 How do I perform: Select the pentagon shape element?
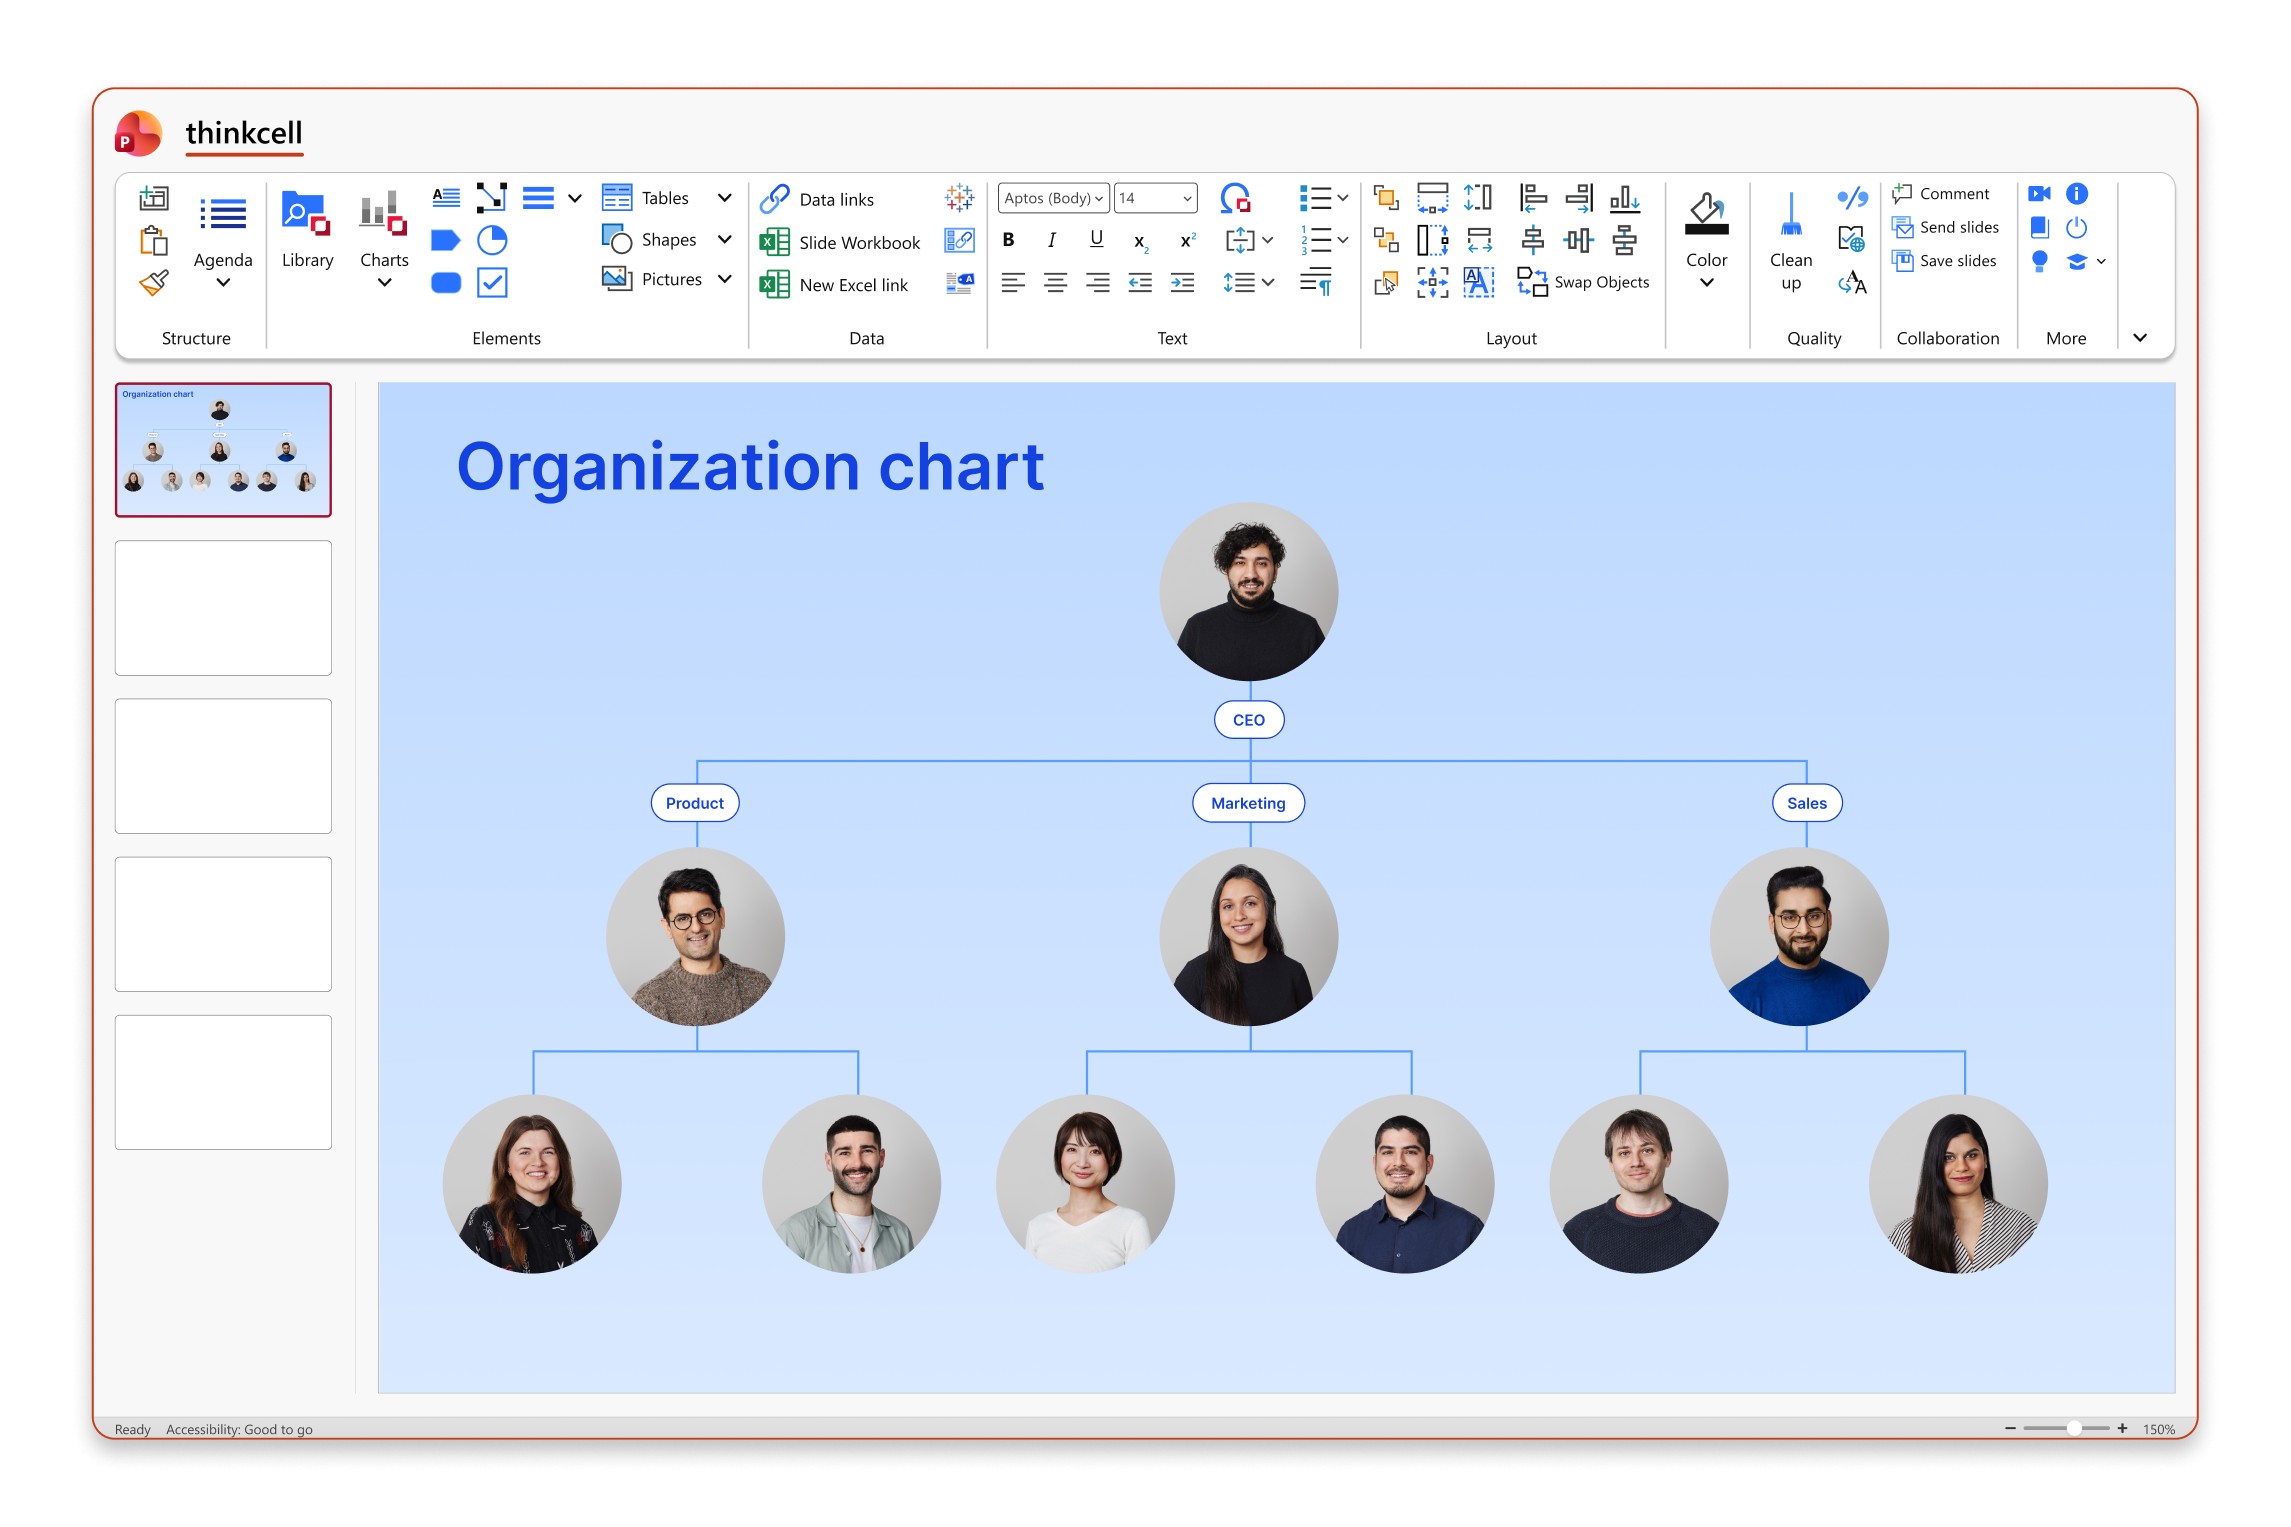(445, 240)
